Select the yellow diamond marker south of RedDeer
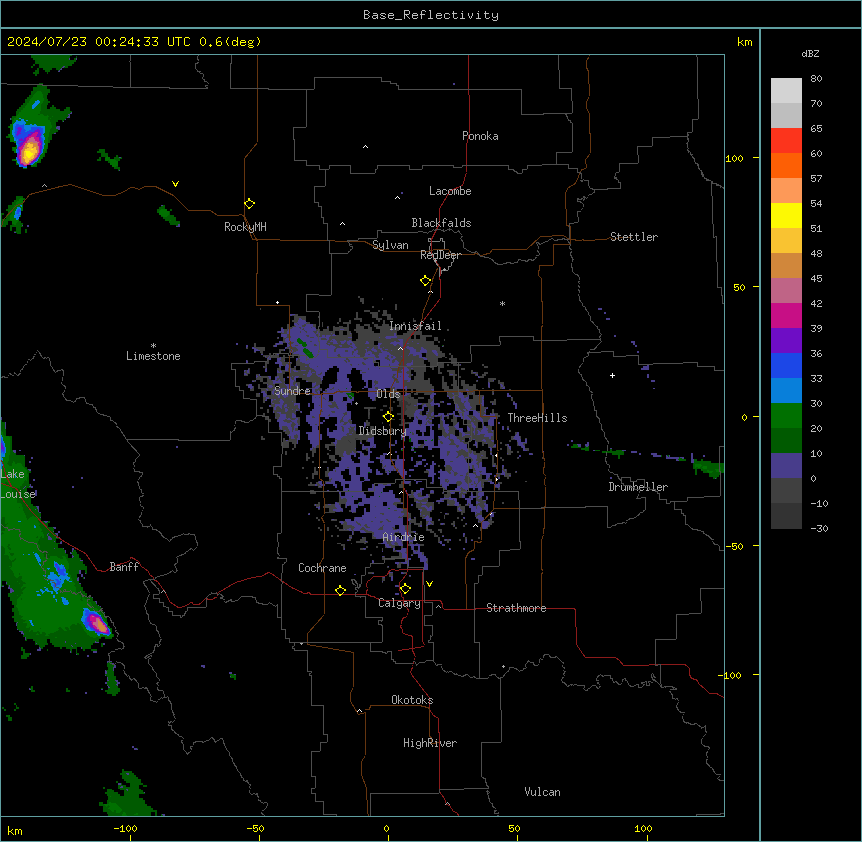Viewport: 862px width, 842px height. tap(425, 281)
